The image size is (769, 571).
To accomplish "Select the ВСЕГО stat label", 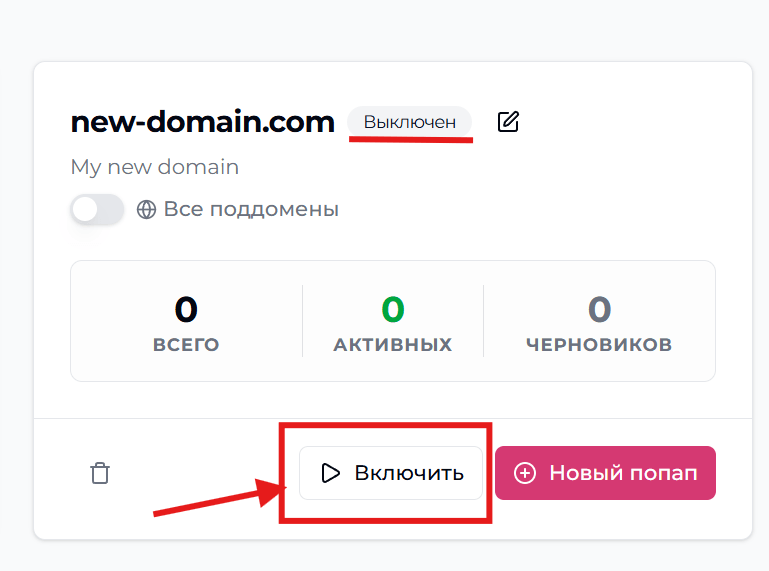I will (186, 344).
